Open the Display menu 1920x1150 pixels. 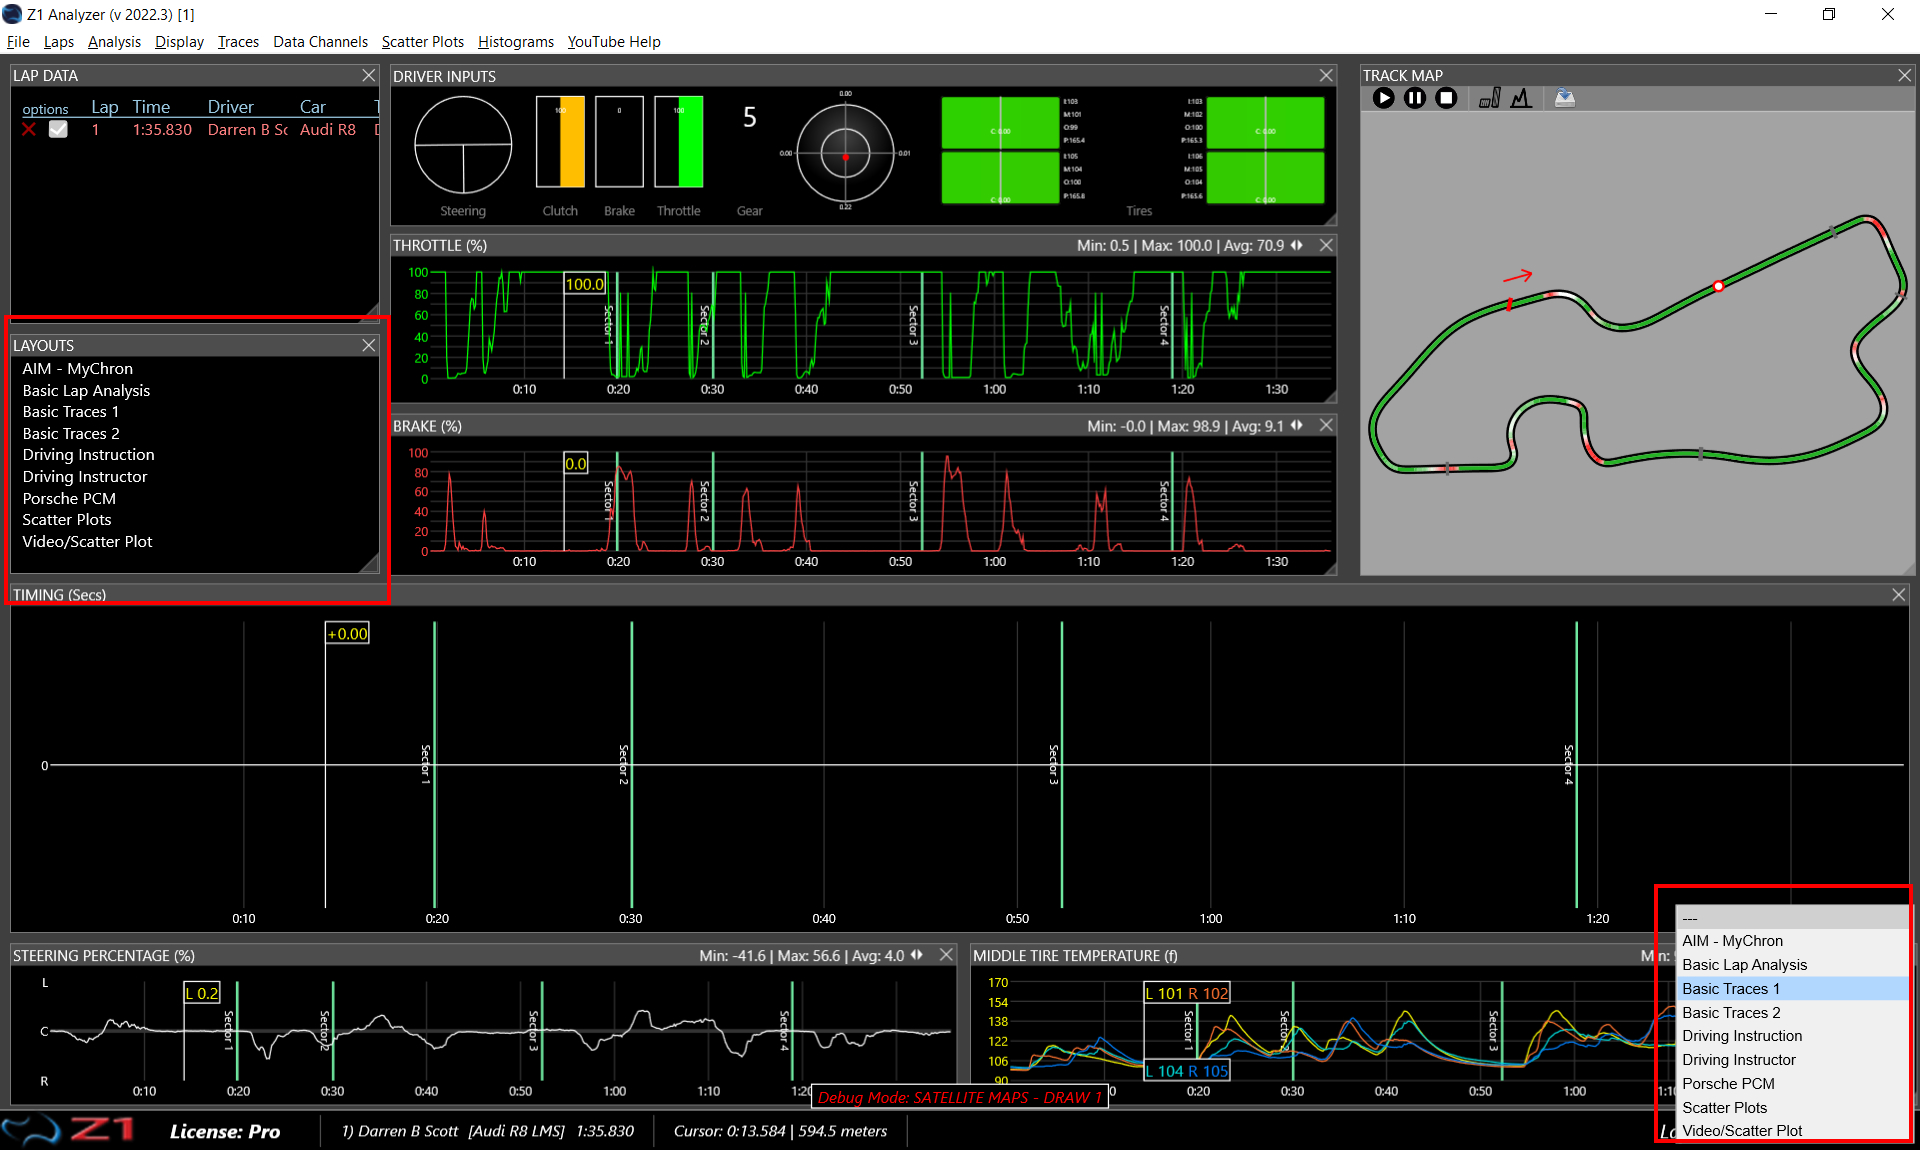coord(179,42)
